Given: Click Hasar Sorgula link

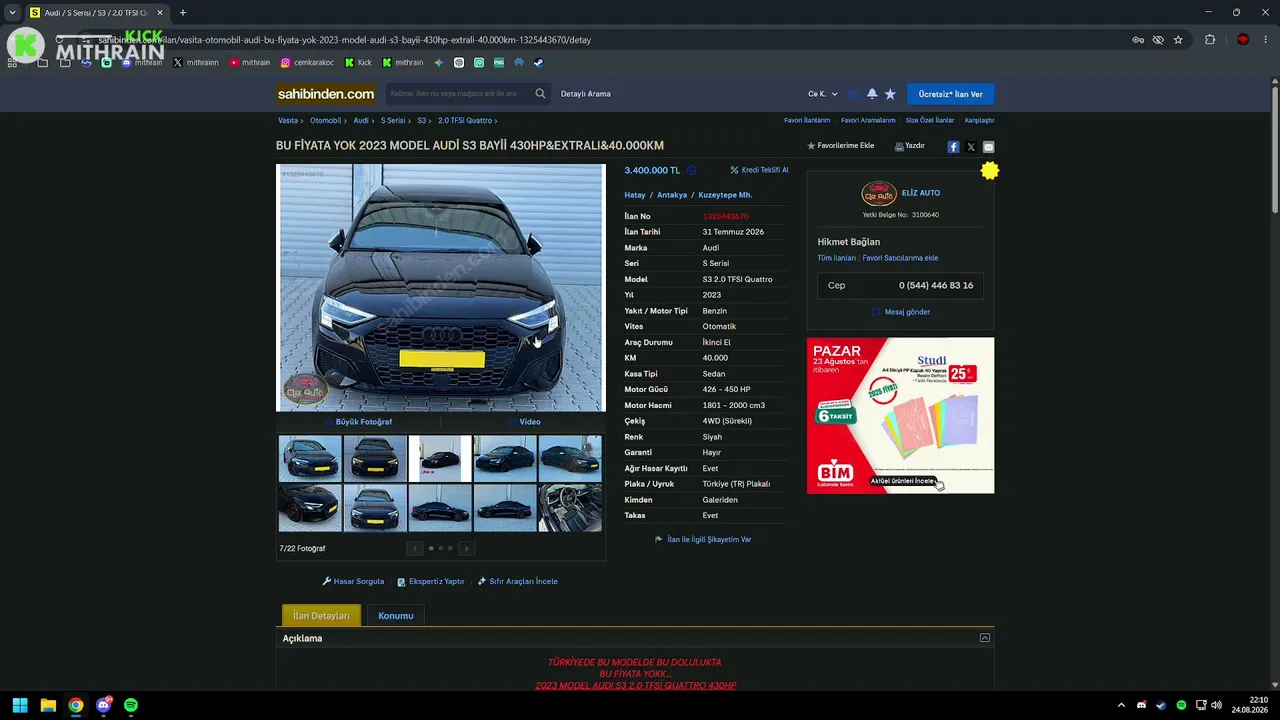Looking at the screenshot, I should (x=353, y=581).
